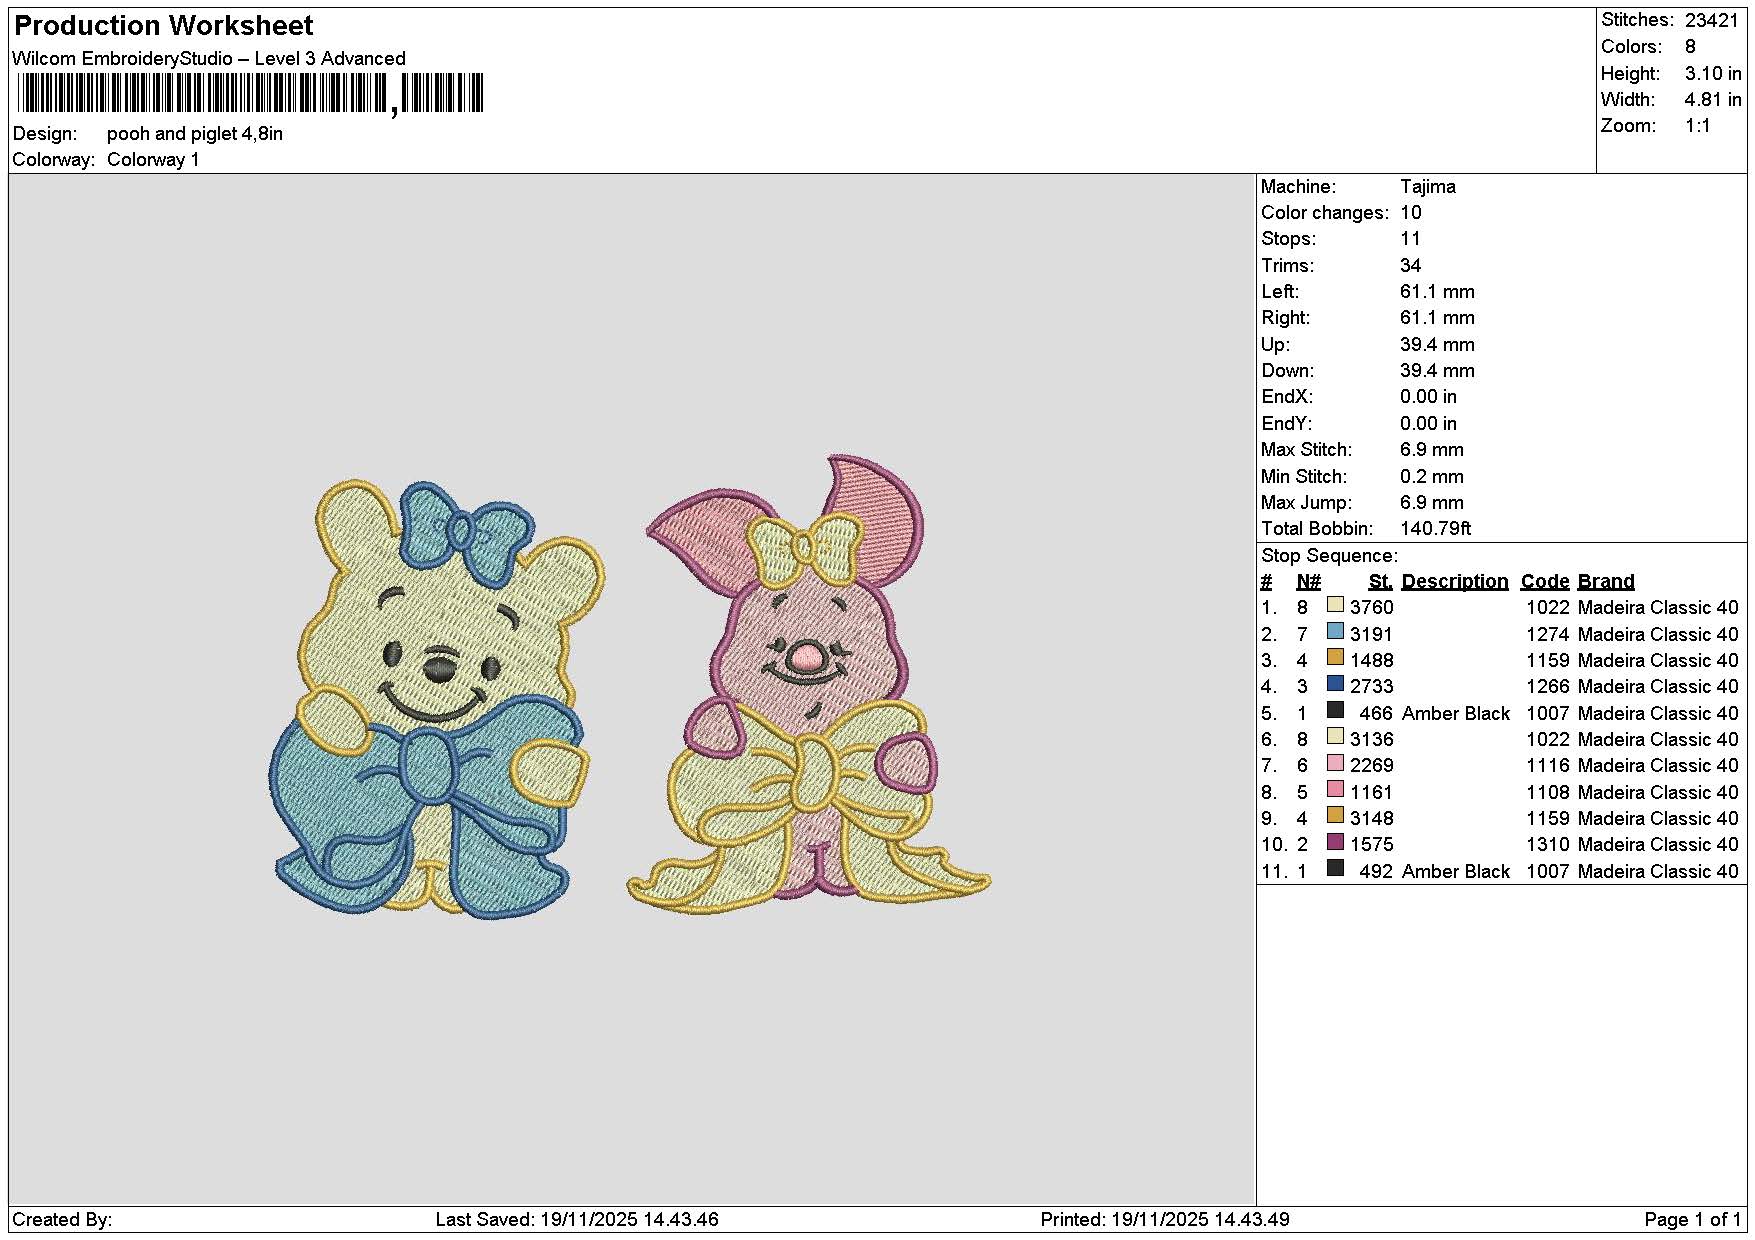Click the Max Stitch value 6.9 mm

1432,449
